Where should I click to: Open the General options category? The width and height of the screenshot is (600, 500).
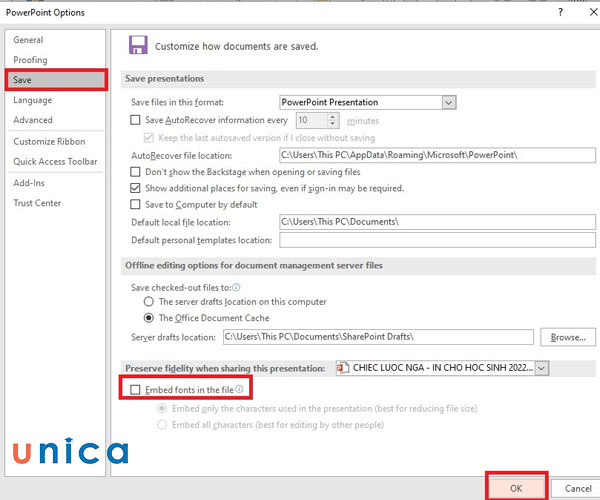(x=28, y=40)
